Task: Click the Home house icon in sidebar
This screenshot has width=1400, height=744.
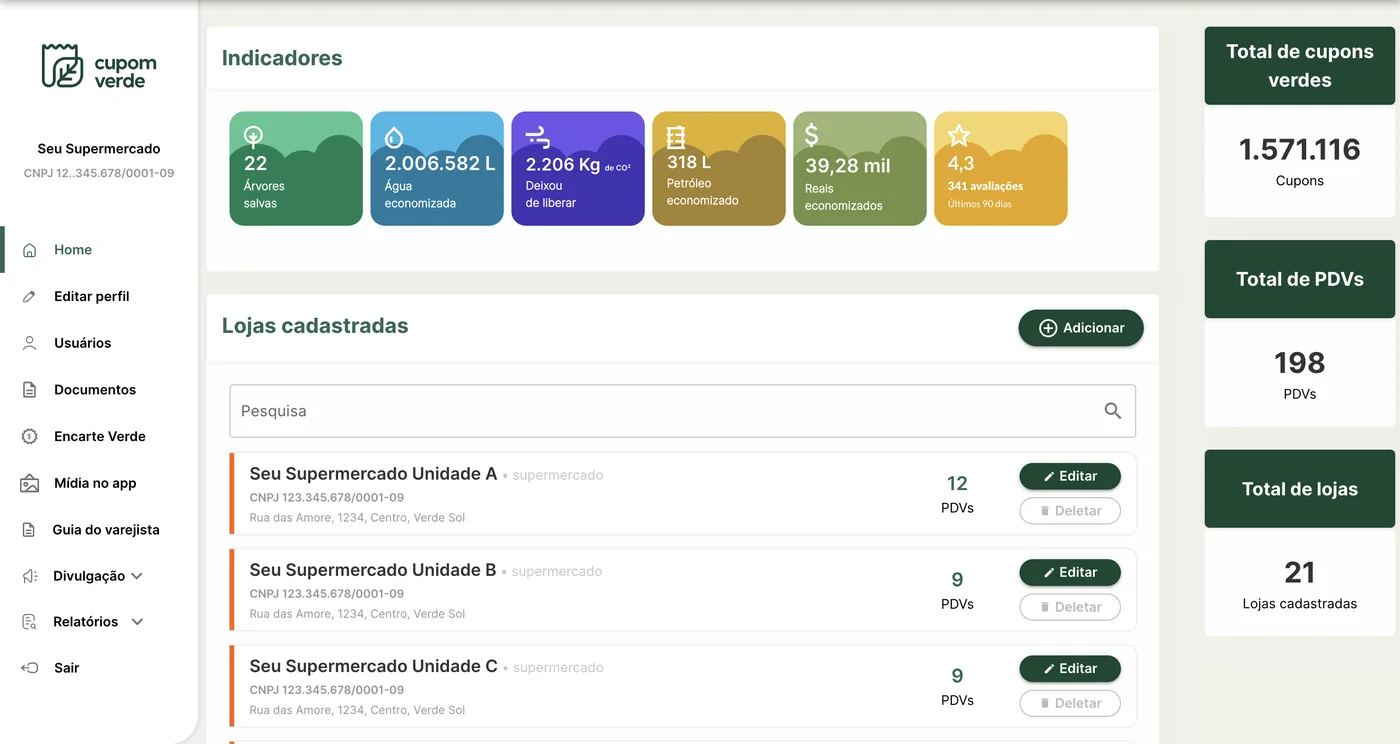Action: click(30, 250)
